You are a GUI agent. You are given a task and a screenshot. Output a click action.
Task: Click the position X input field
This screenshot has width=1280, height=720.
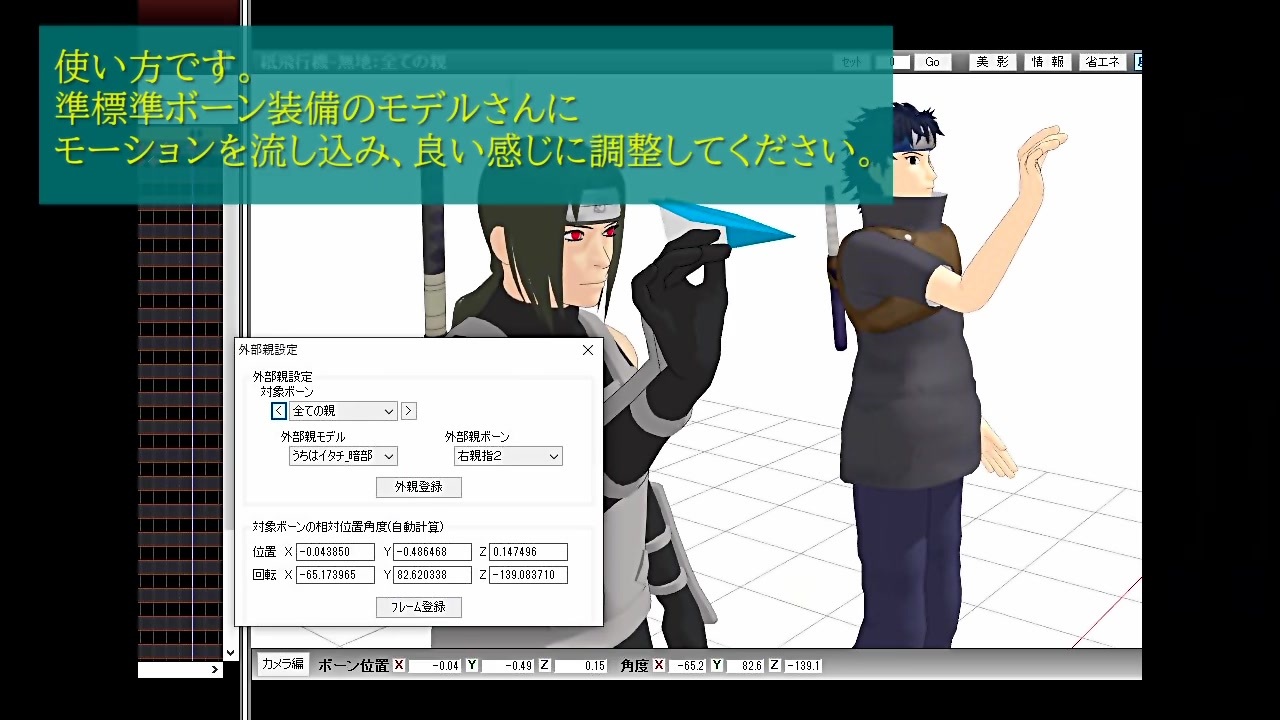[335, 552]
